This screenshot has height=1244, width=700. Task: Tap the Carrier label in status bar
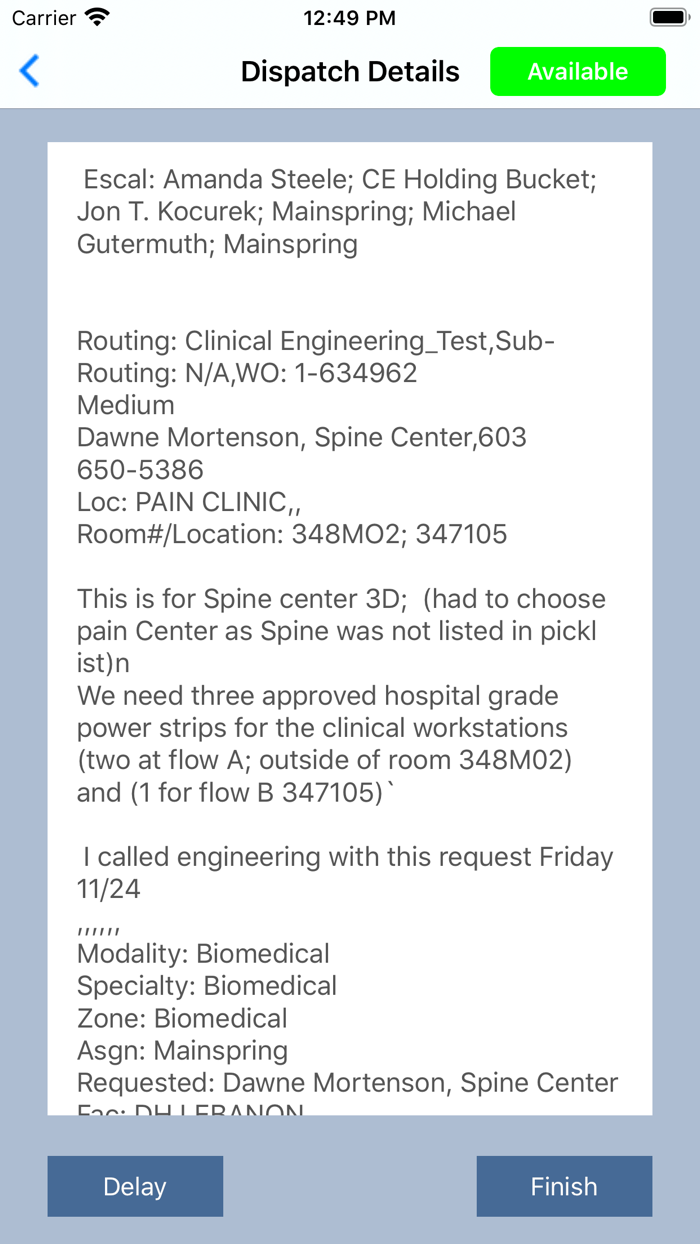44,18
